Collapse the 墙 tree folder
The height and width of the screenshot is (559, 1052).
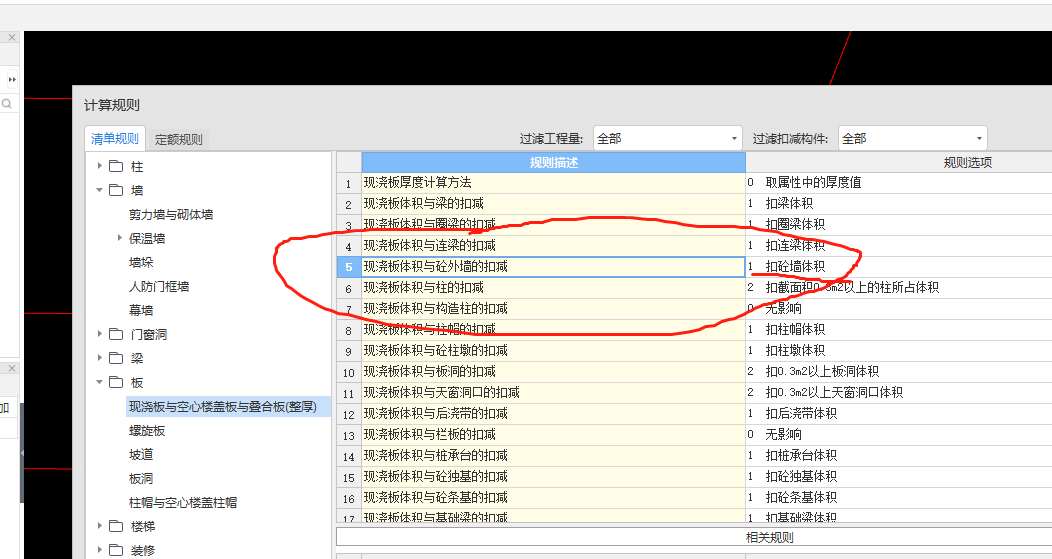pyautogui.click(x=99, y=190)
